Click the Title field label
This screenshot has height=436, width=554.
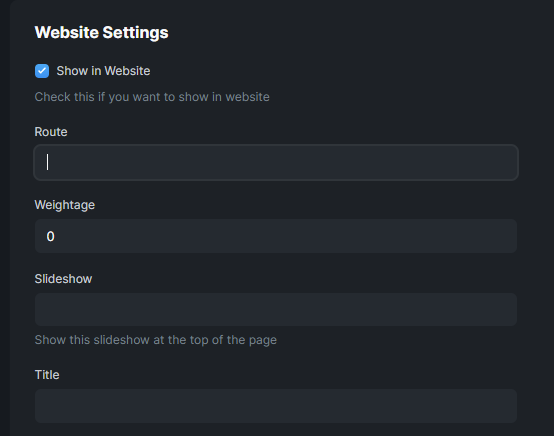[47, 375]
